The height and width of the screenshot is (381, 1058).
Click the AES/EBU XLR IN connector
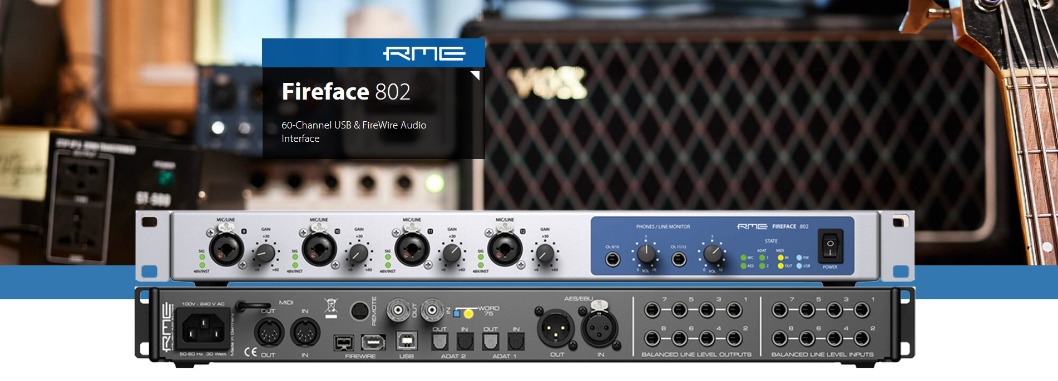tap(599, 328)
